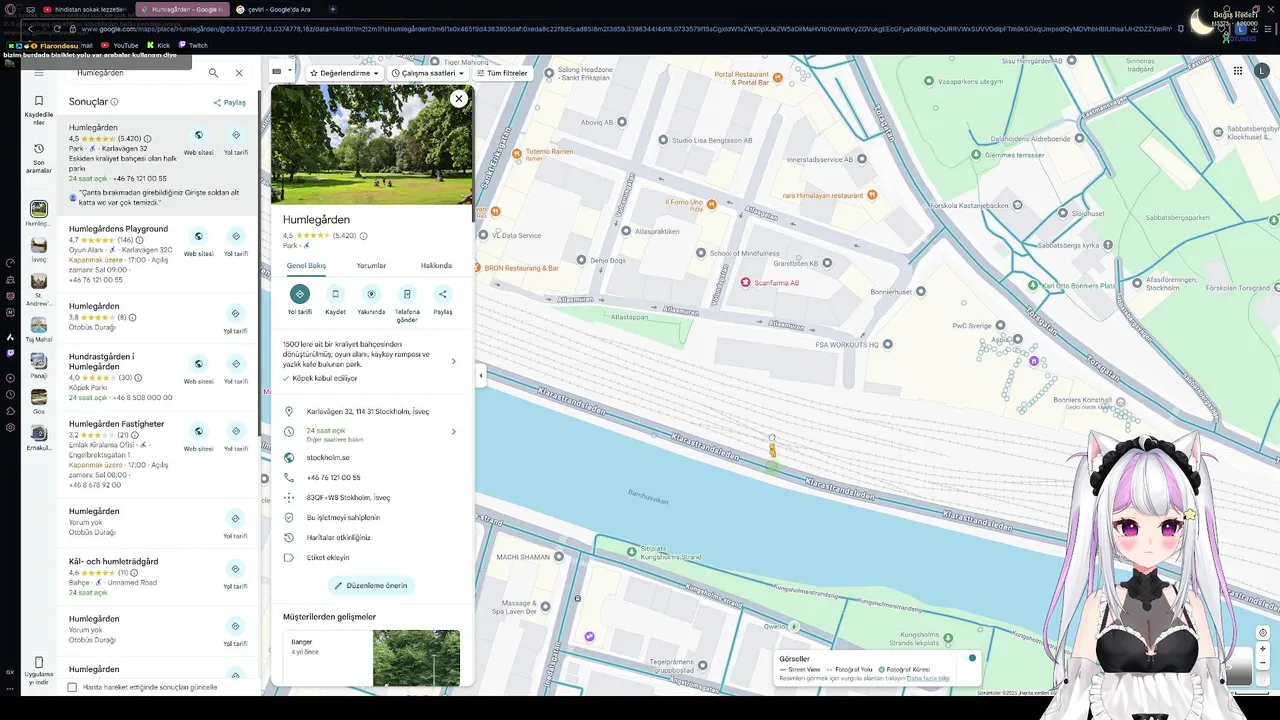
Task: Switch to çeviri Google'da Ara browser tab
Action: [273, 9]
